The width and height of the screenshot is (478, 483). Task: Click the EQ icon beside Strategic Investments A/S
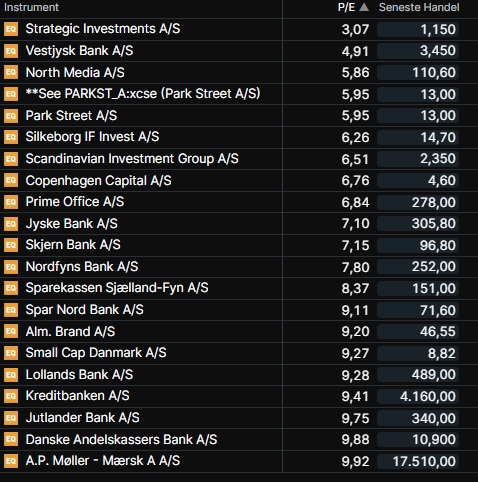[x=11, y=29]
